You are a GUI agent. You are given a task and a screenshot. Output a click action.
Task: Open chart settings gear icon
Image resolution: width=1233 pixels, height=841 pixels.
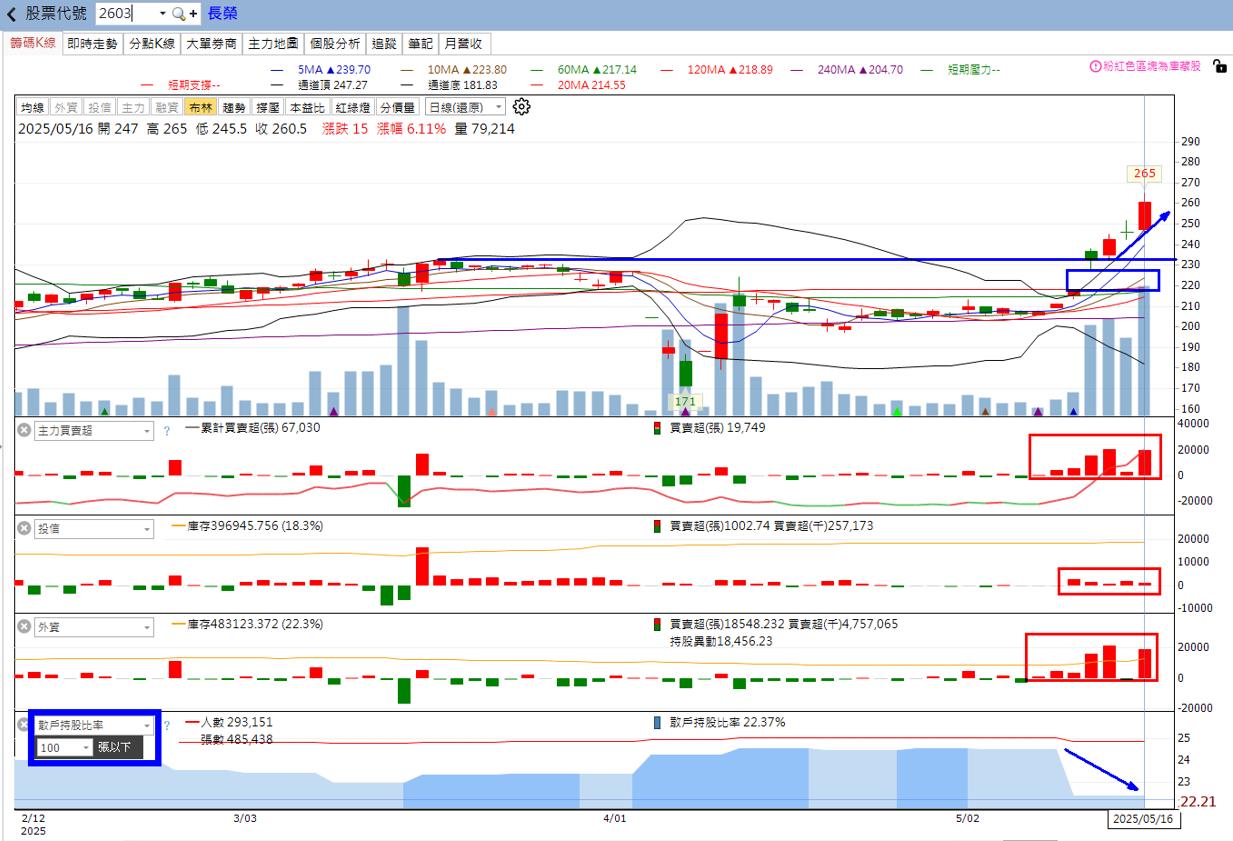[521, 107]
